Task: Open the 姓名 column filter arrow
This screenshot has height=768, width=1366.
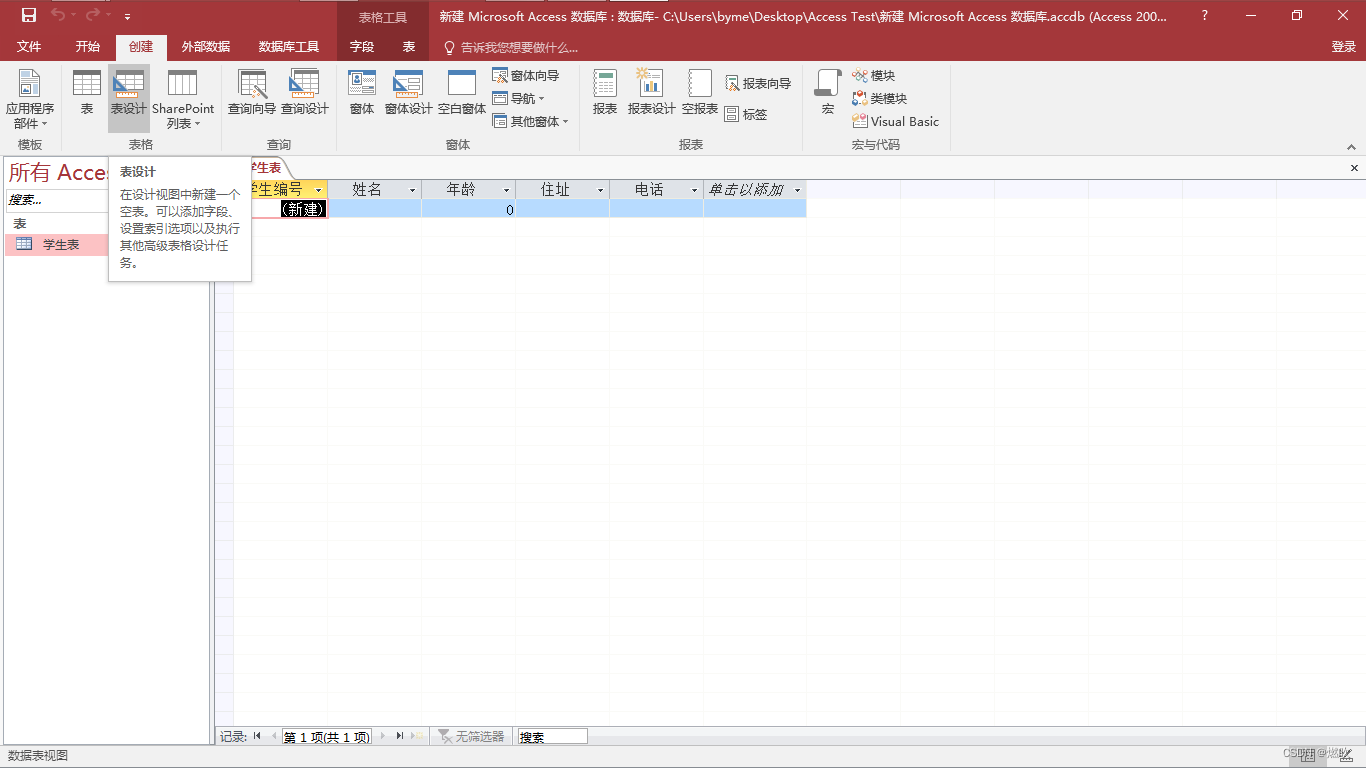Action: [x=412, y=190]
